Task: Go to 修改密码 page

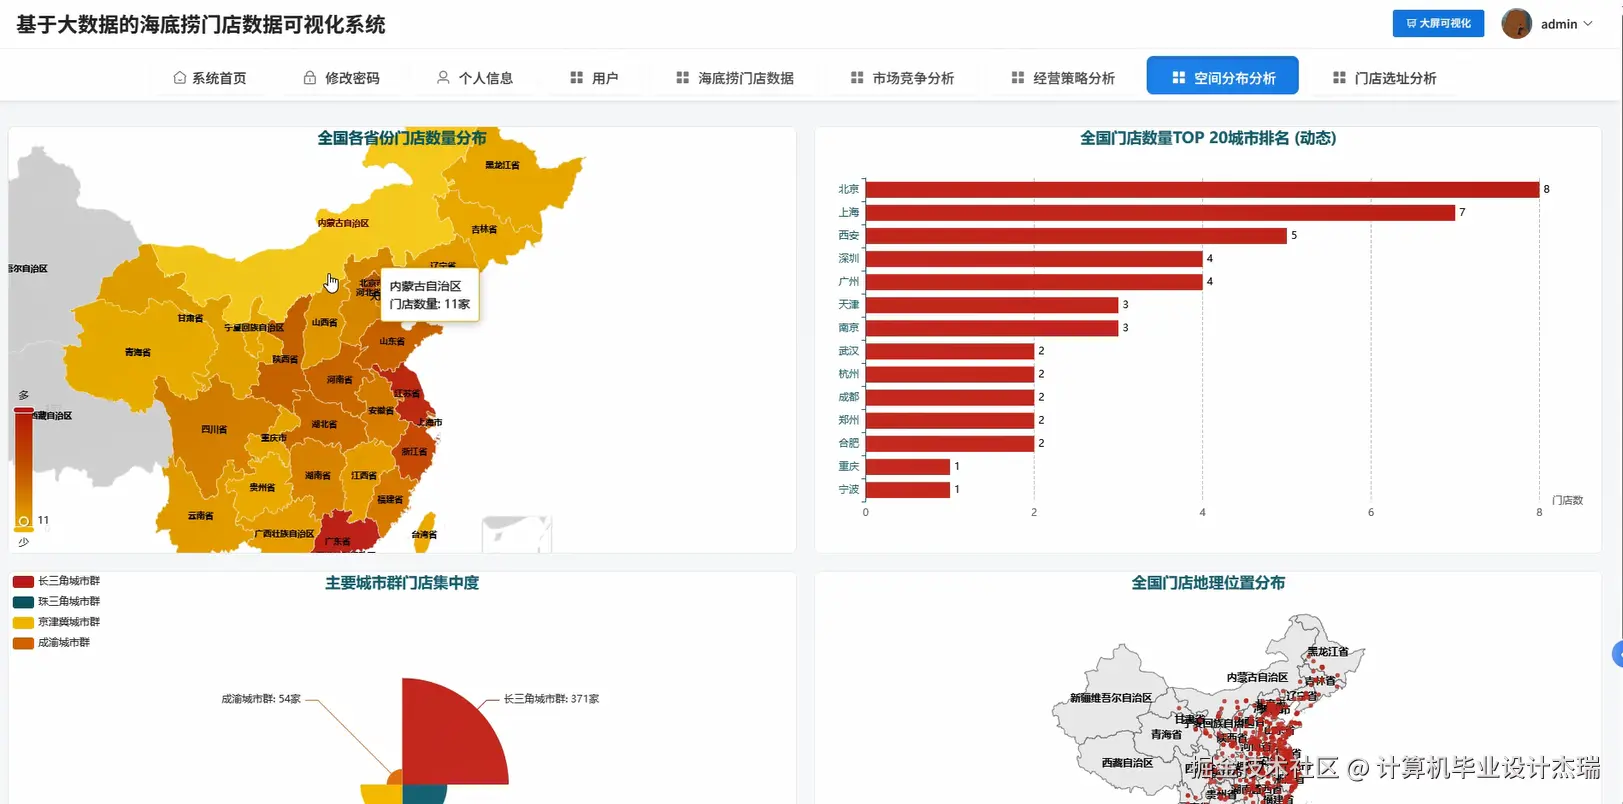Action: pos(342,77)
